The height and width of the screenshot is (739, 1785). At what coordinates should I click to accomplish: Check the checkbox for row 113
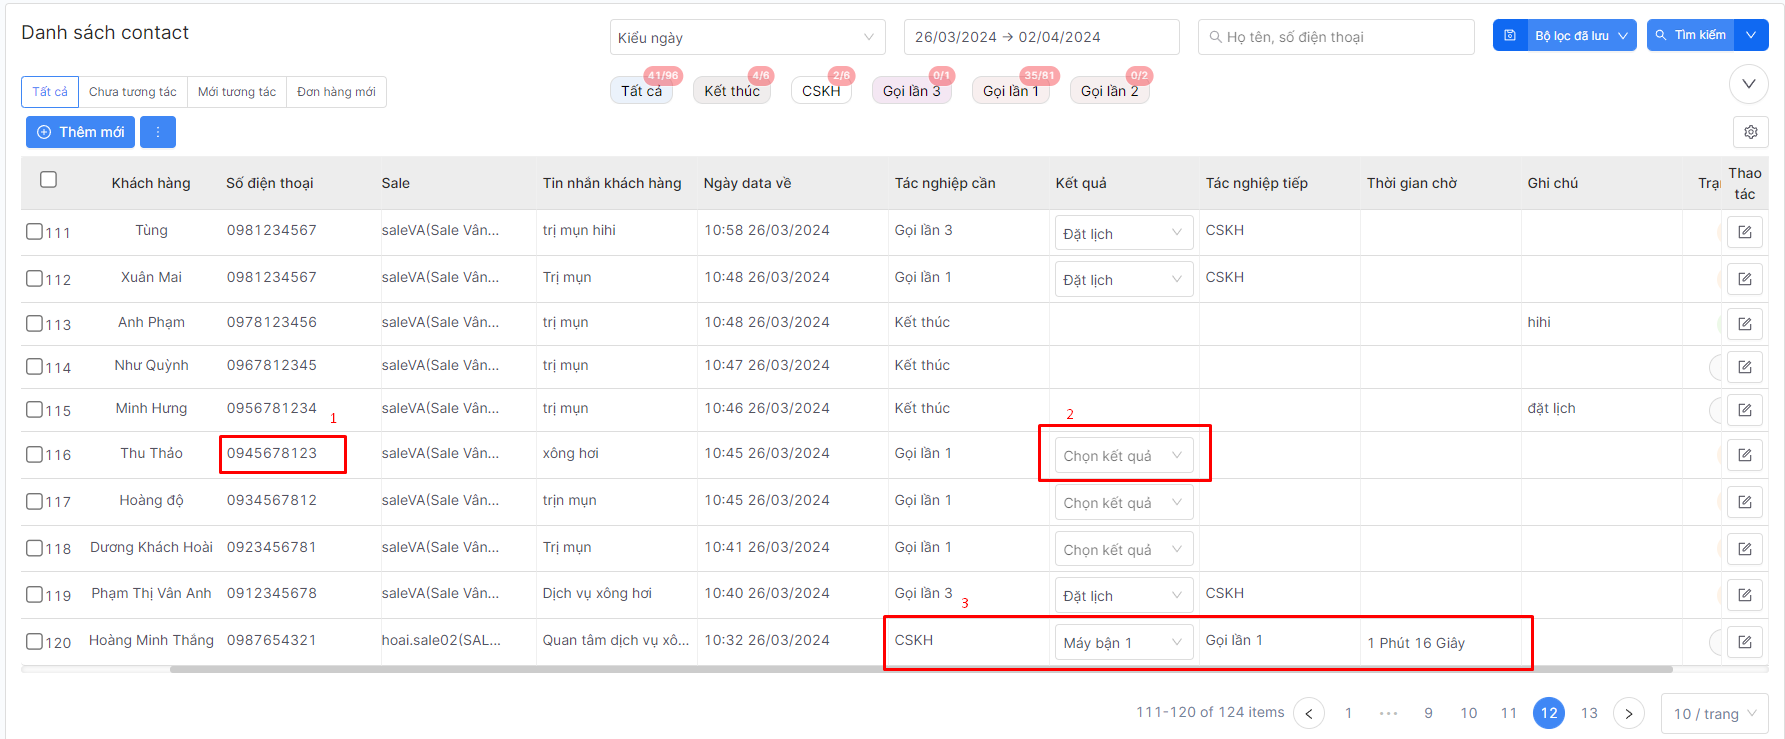point(34,324)
